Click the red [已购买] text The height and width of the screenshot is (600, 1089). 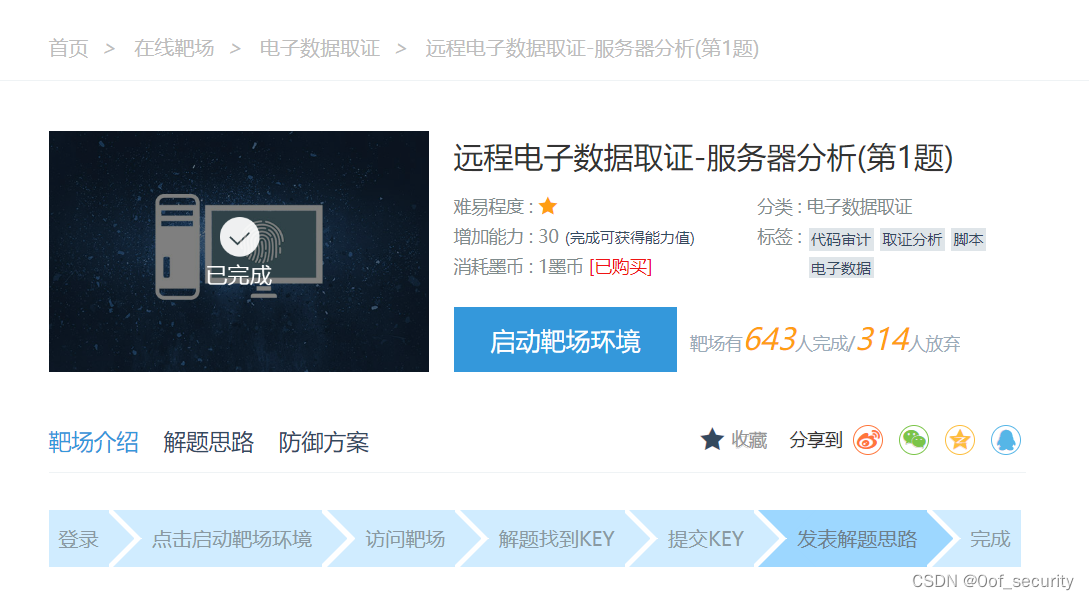[x=620, y=267]
